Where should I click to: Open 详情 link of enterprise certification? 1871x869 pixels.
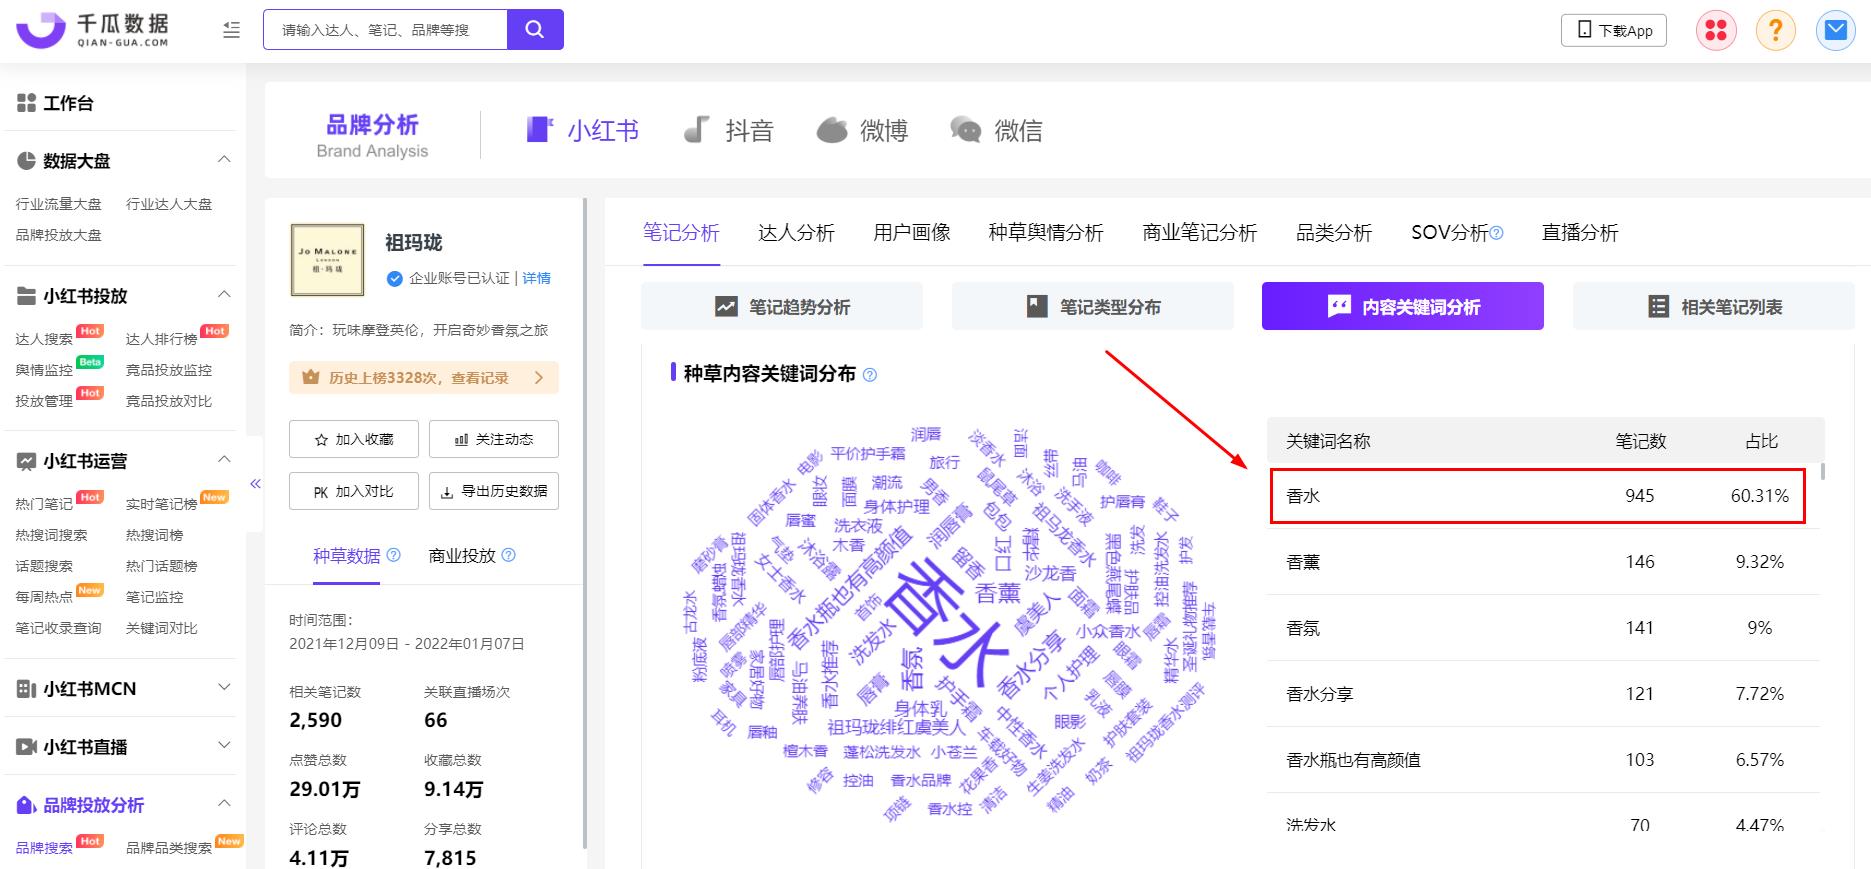tap(537, 278)
